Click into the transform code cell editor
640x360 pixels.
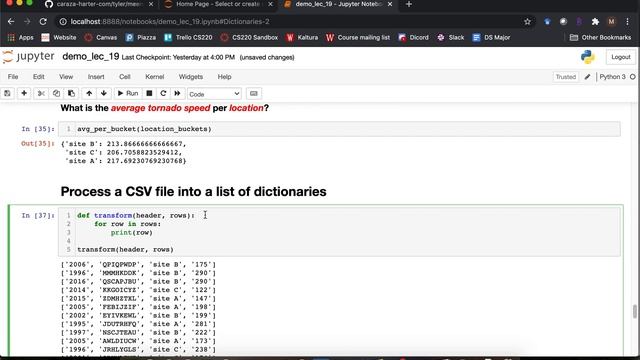[x=339, y=232]
